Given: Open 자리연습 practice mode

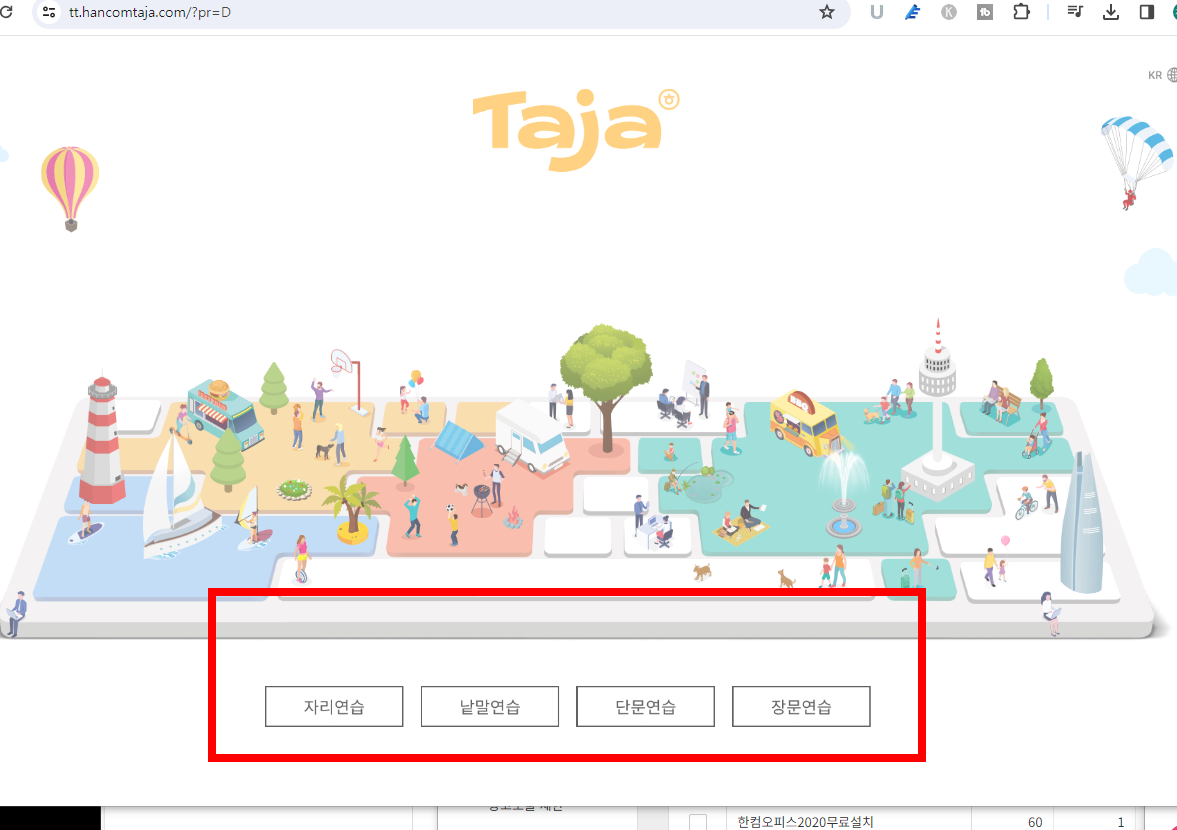Looking at the screenshot, I should pyautogui.click(x=334, y=706).
